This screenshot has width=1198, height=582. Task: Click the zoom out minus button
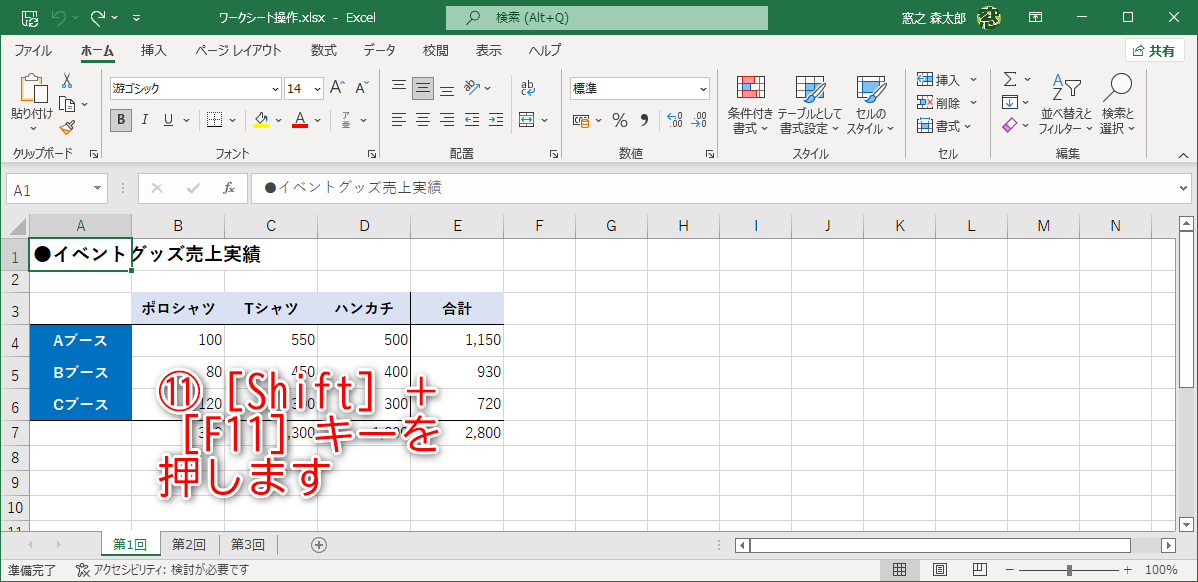(1010, 570)
